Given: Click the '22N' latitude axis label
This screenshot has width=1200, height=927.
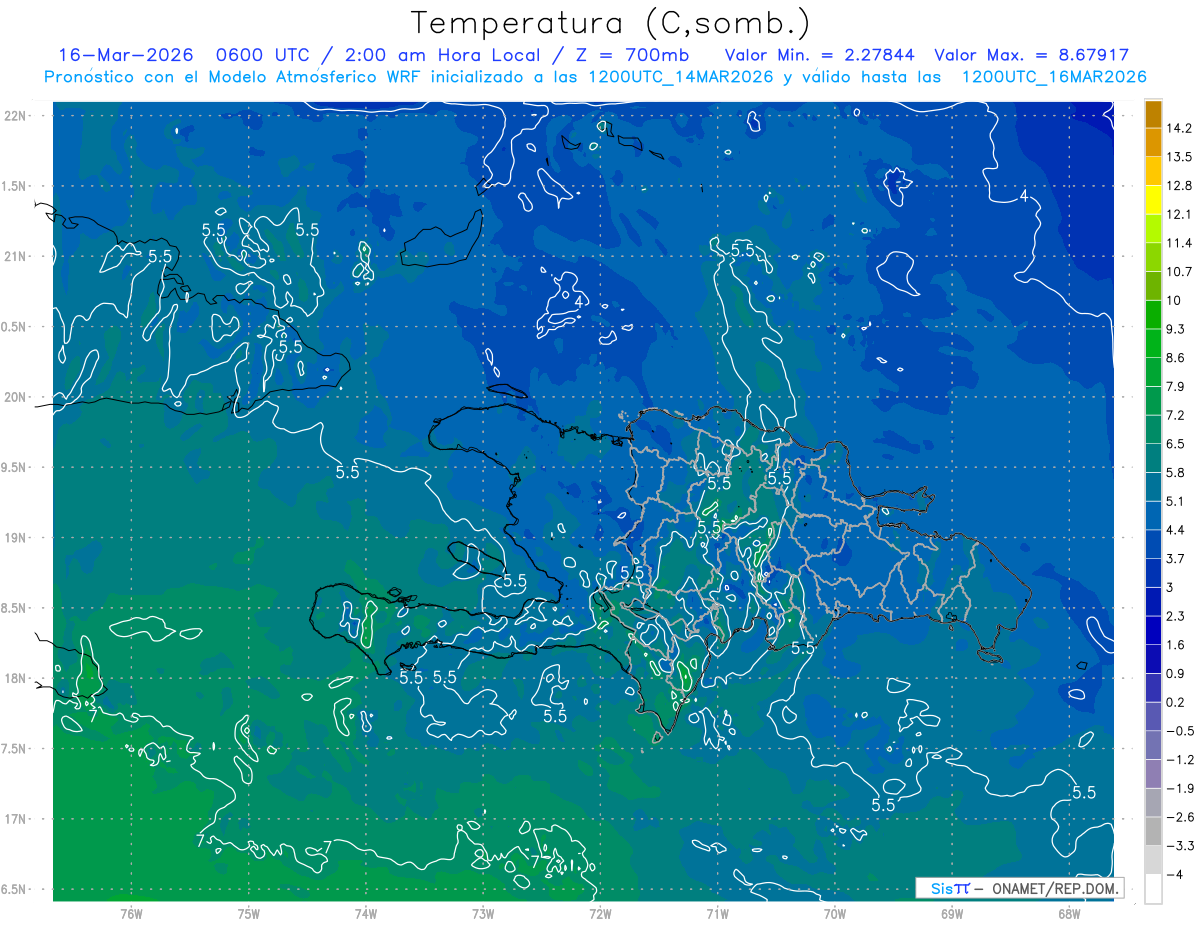Looking at the screenshot, I should point(16,116).
